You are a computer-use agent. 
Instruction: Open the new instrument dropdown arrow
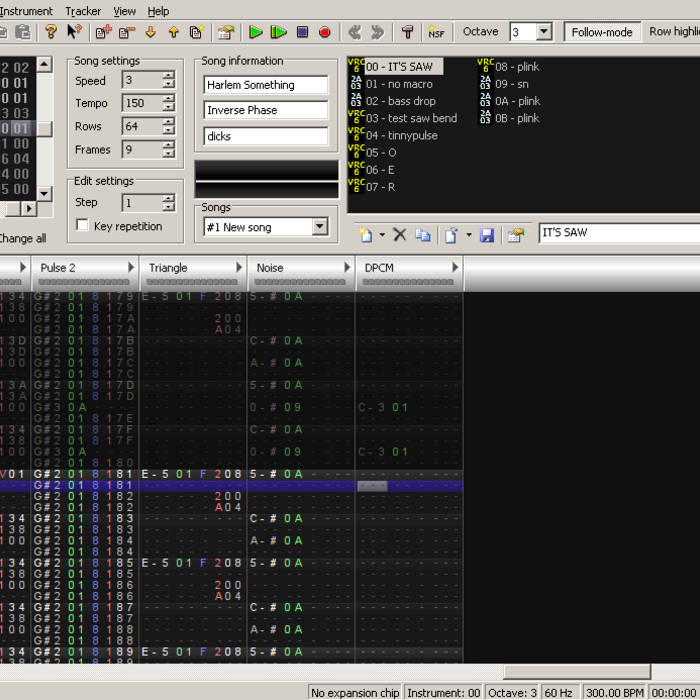(x=381, y=235)
